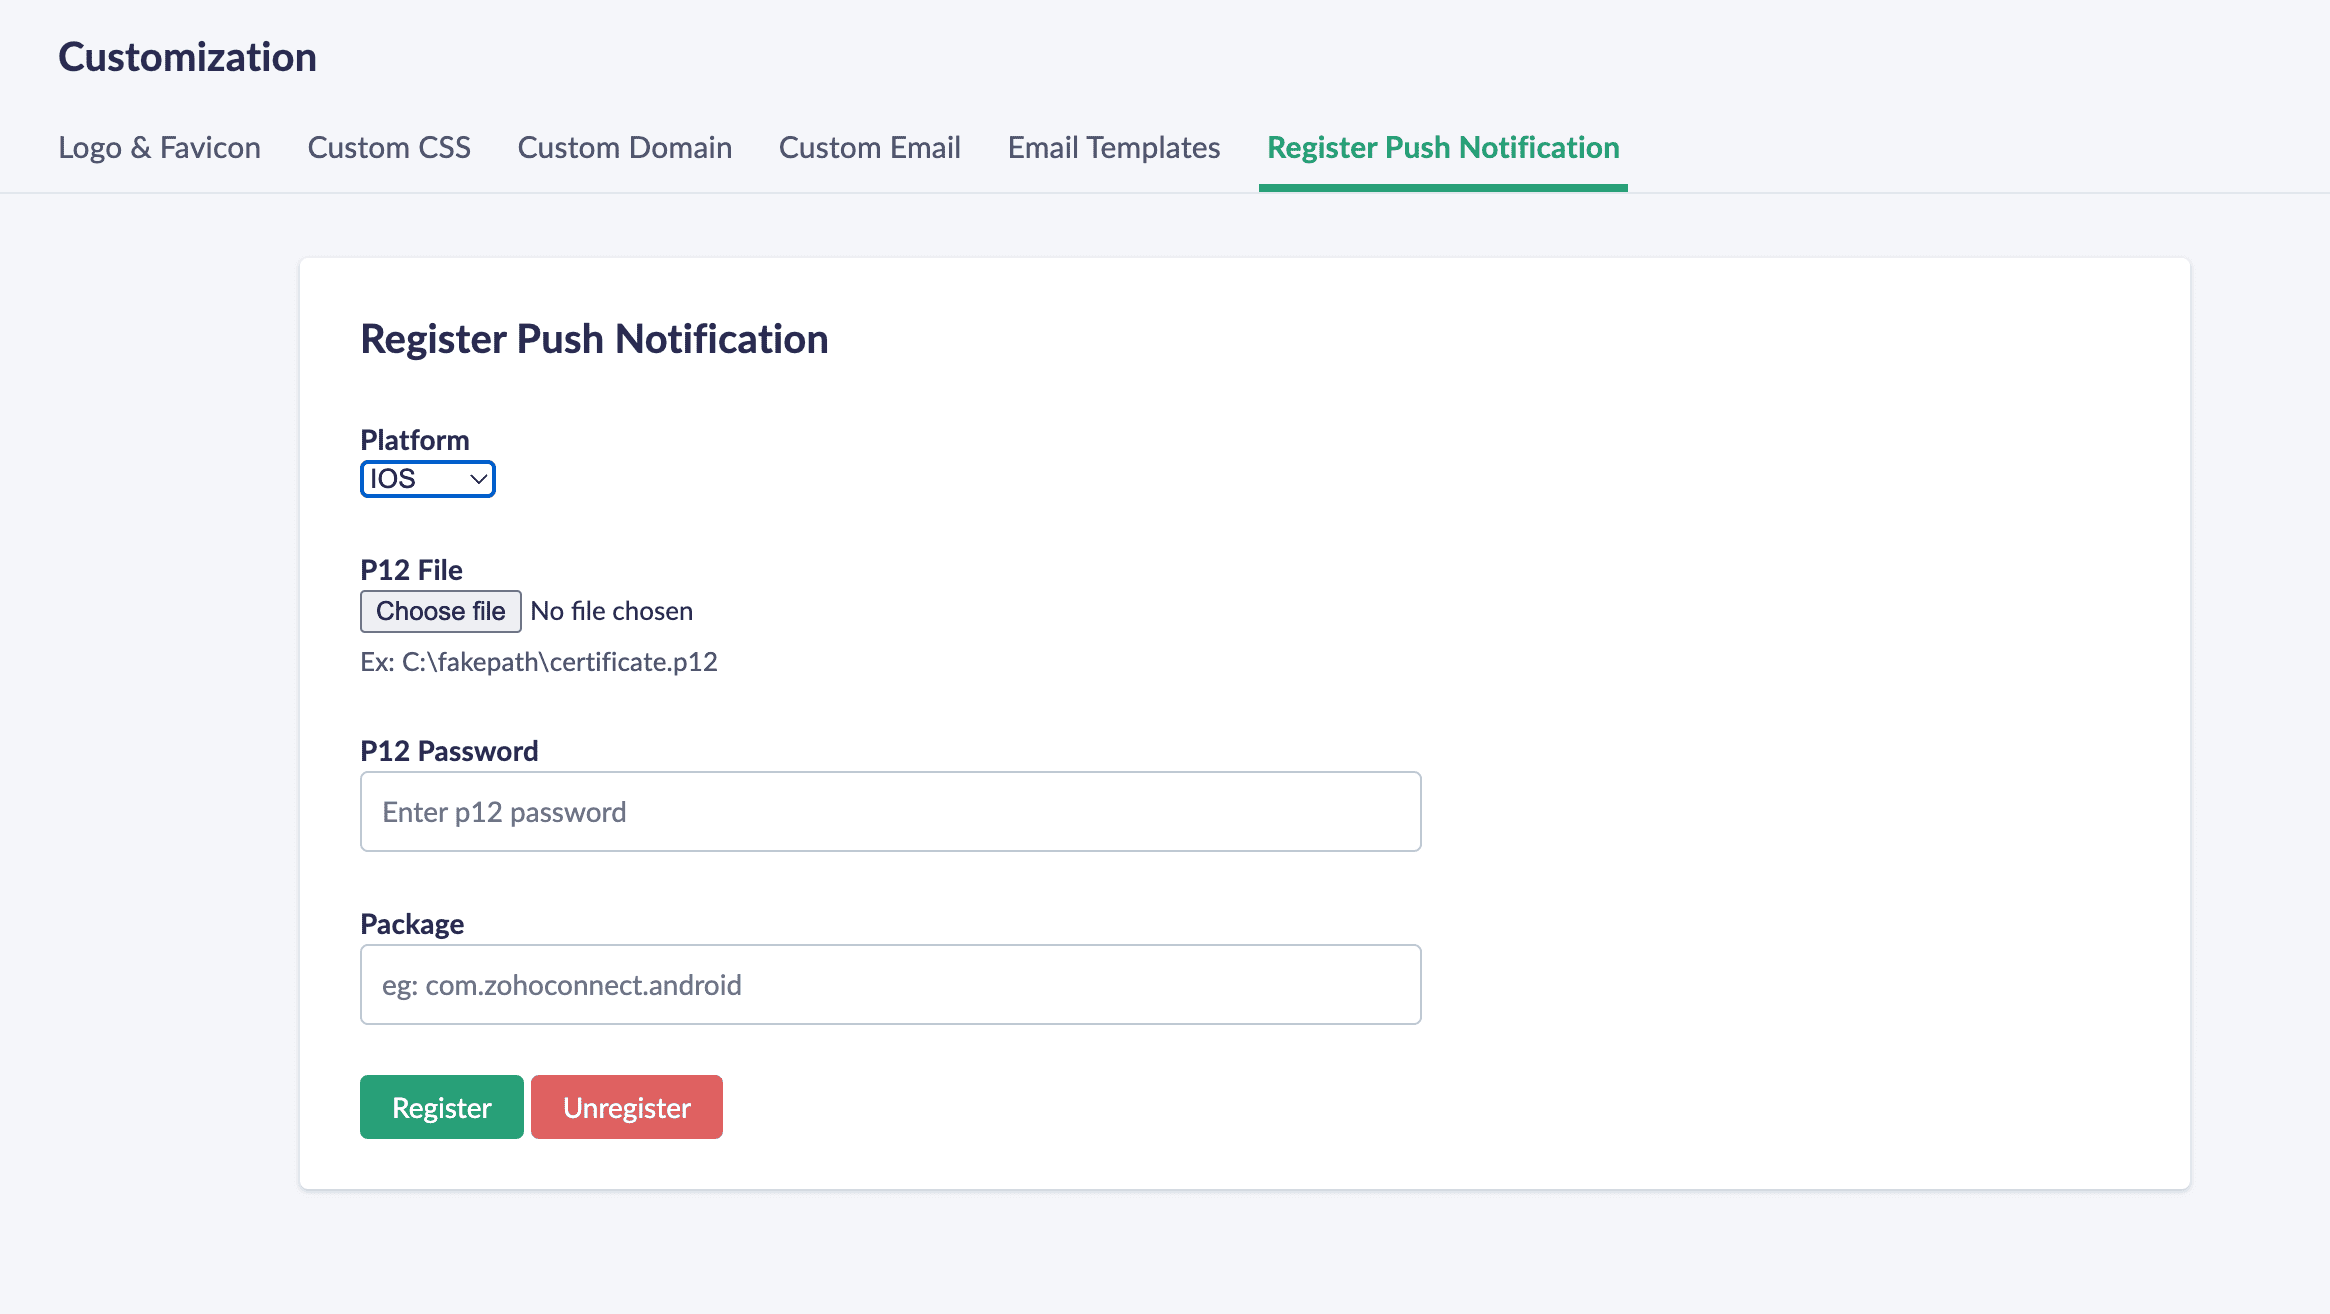The width and height of the screenshot is (2330, 1314).
Task: Click the Customization page heading
Action: [x=187, y=57]
